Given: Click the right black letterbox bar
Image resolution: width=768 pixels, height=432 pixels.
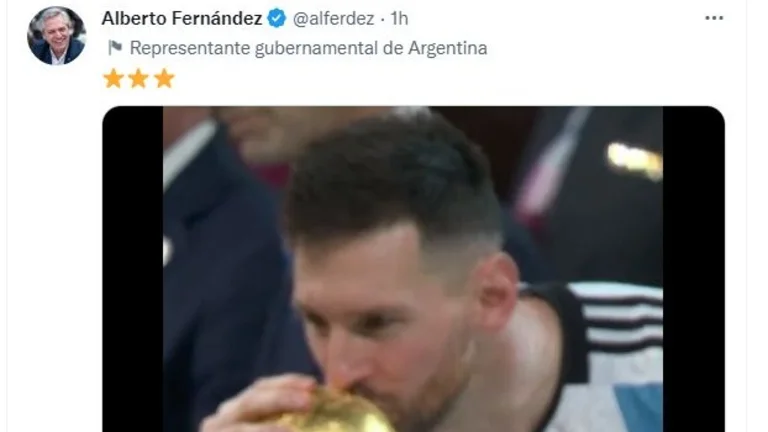Looking at the screenshot, I should pyautogui.click(x=694, y=269).
